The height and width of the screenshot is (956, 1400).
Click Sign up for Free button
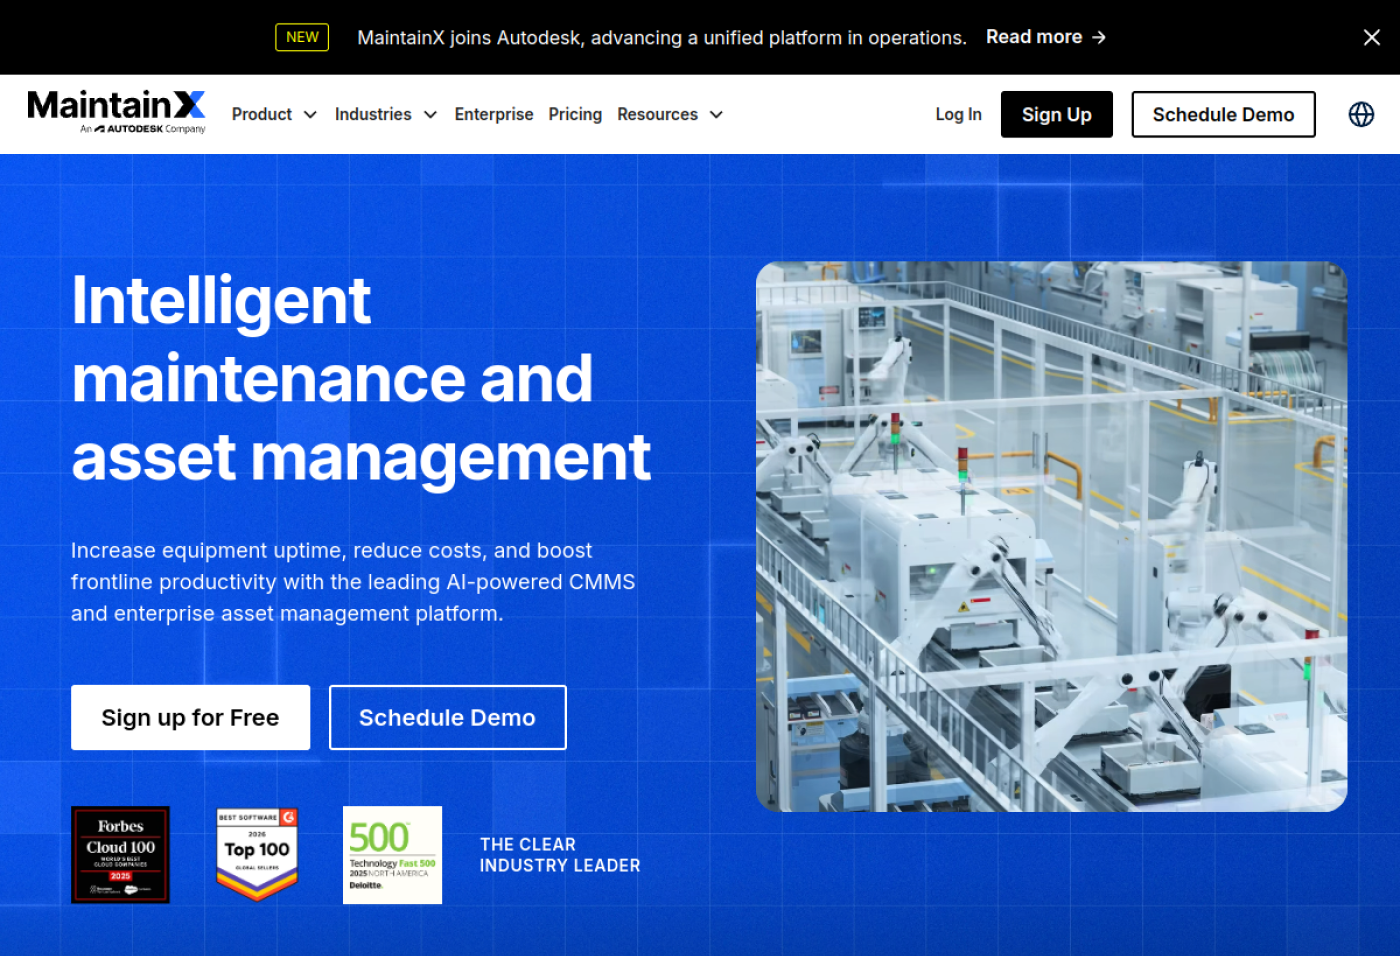(x=190, y=717)
